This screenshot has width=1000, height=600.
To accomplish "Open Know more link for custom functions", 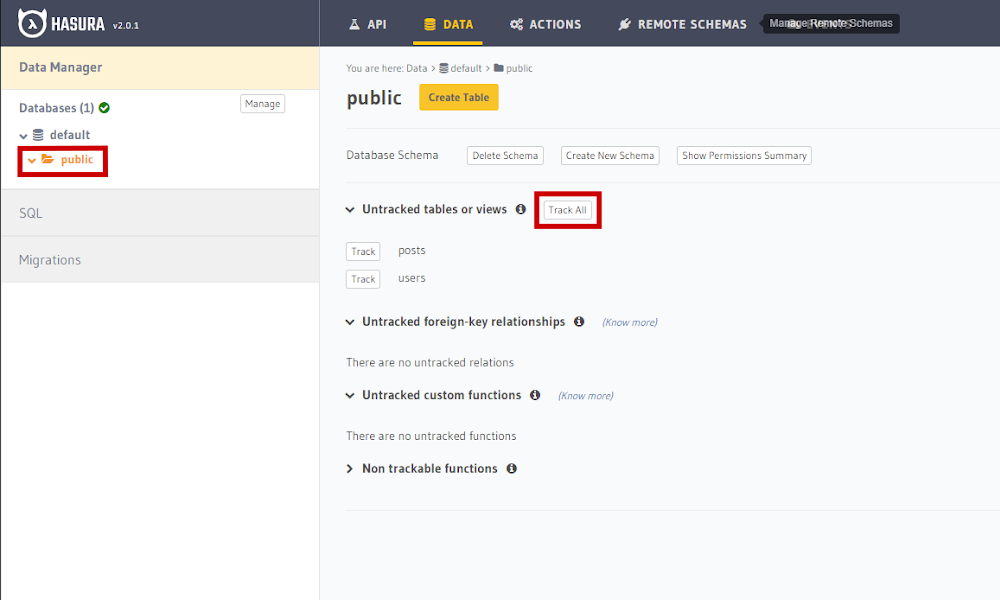I will point(585,396).
